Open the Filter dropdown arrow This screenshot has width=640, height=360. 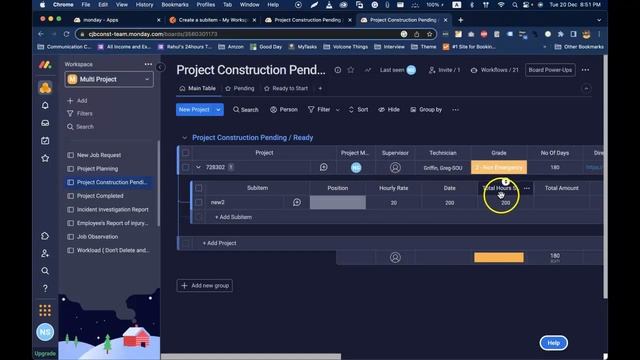click(x=338, y=110)
